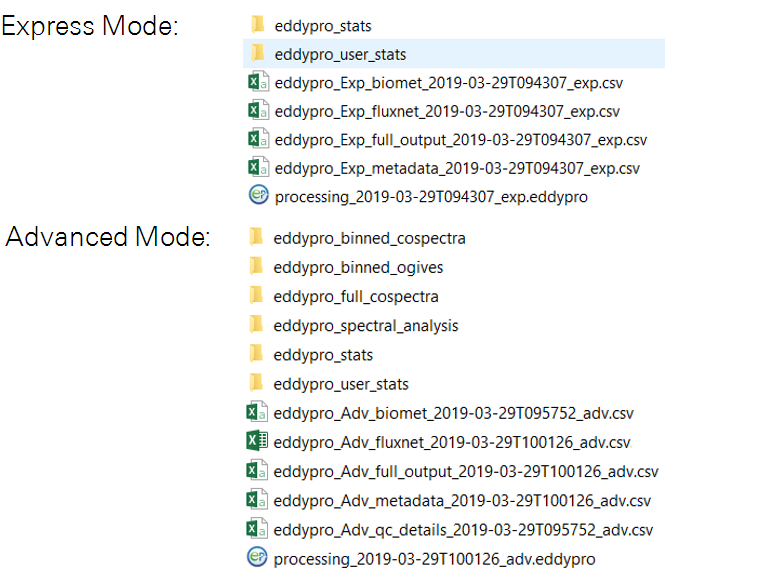Click the EddyPro icon for processing exp.eddypro file
Viewport: 775px width, 585px height.
[258, 195]
